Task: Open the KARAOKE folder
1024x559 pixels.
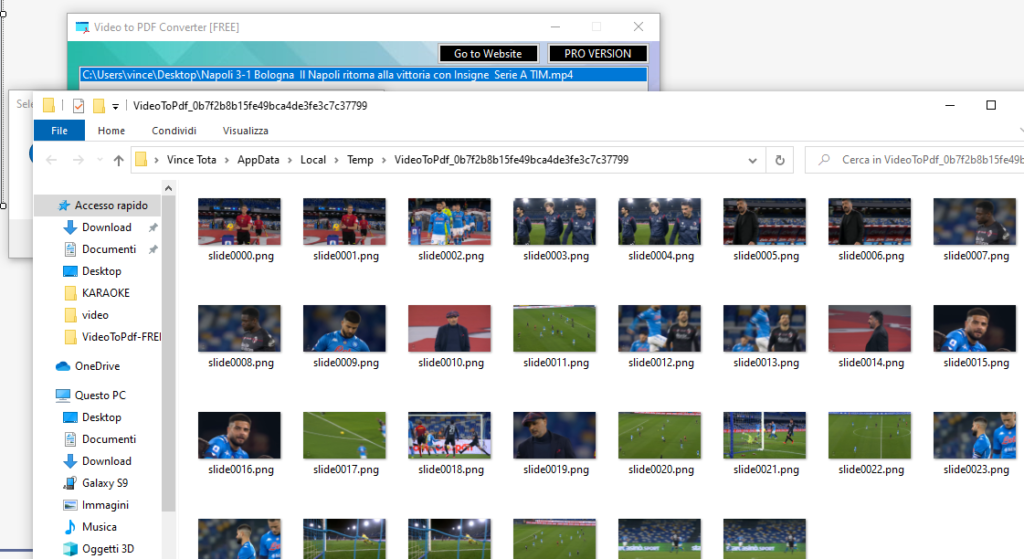Action: [105, 293]
